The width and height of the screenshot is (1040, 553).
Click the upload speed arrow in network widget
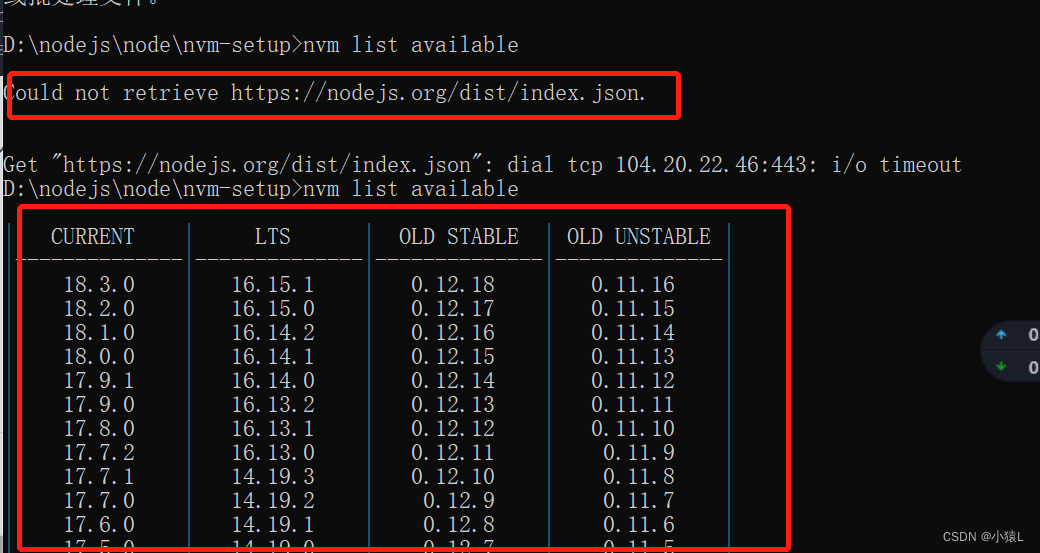click(1002, 335)
